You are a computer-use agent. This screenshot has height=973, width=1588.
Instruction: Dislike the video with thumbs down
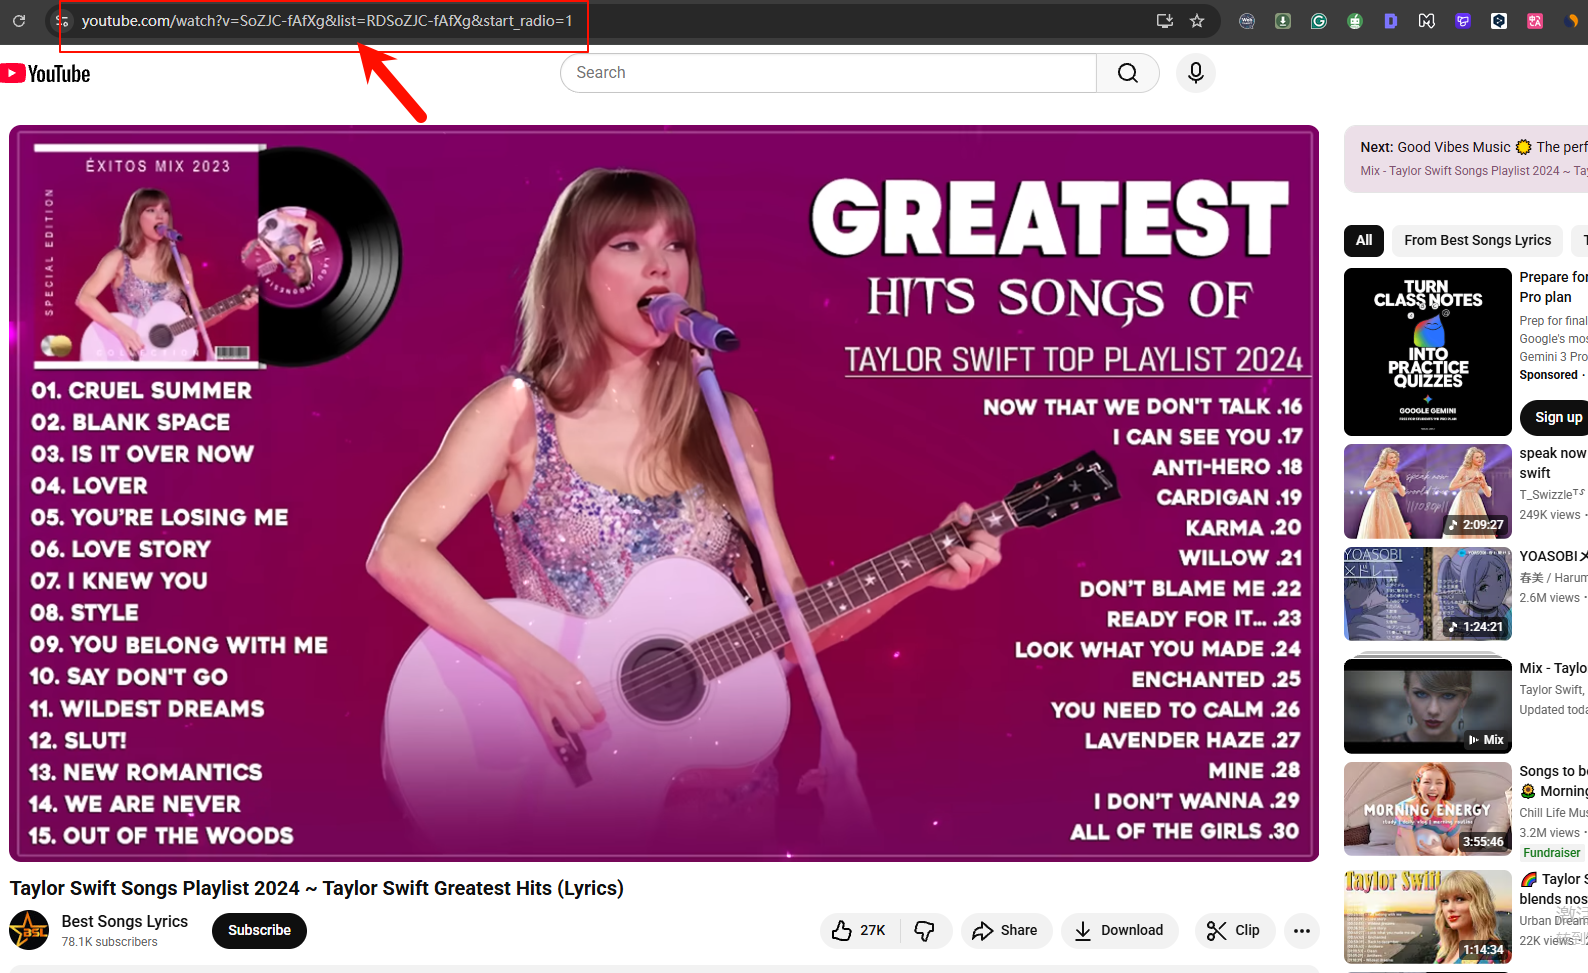pos(925,930)
